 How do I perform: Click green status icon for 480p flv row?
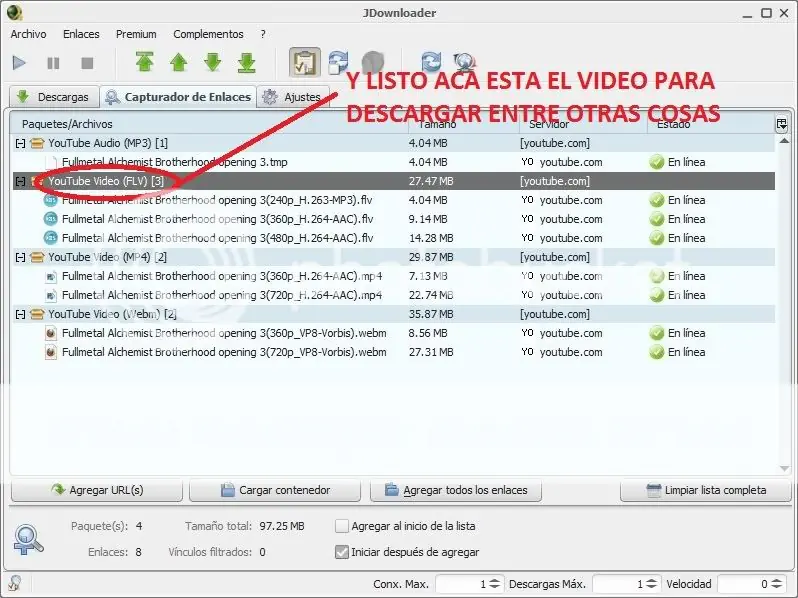point(657,238)
